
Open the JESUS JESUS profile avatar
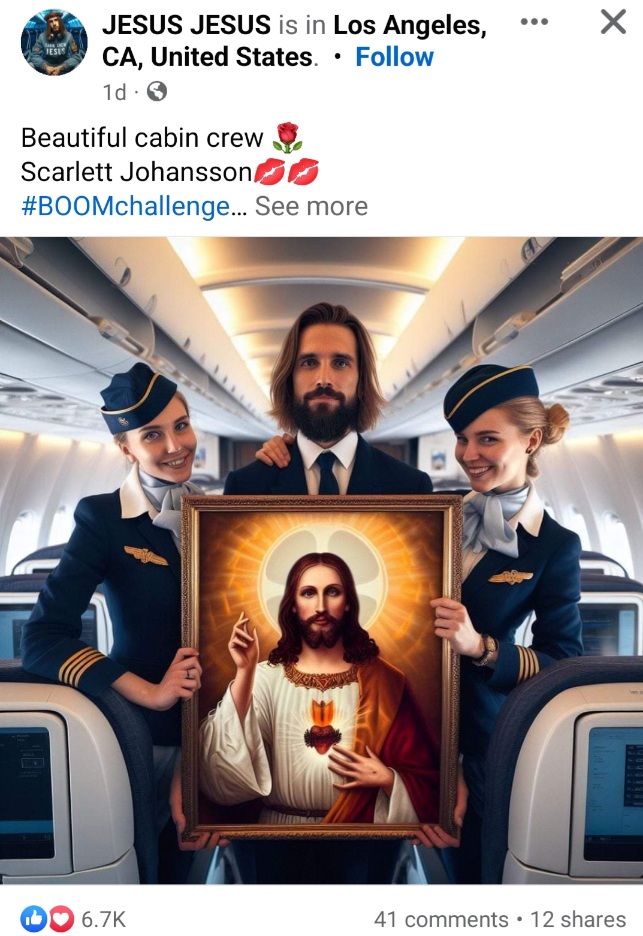click(54, 42)
